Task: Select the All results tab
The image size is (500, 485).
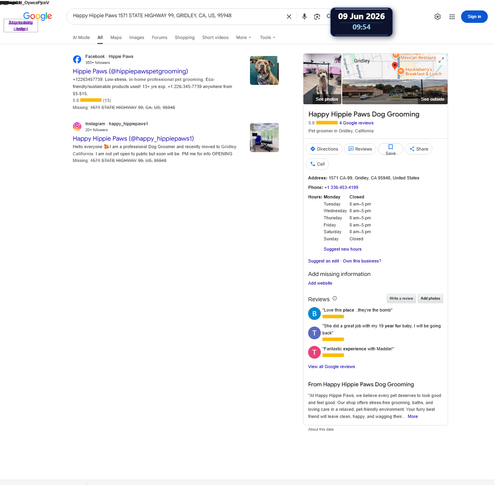Action: coord(100,37)
